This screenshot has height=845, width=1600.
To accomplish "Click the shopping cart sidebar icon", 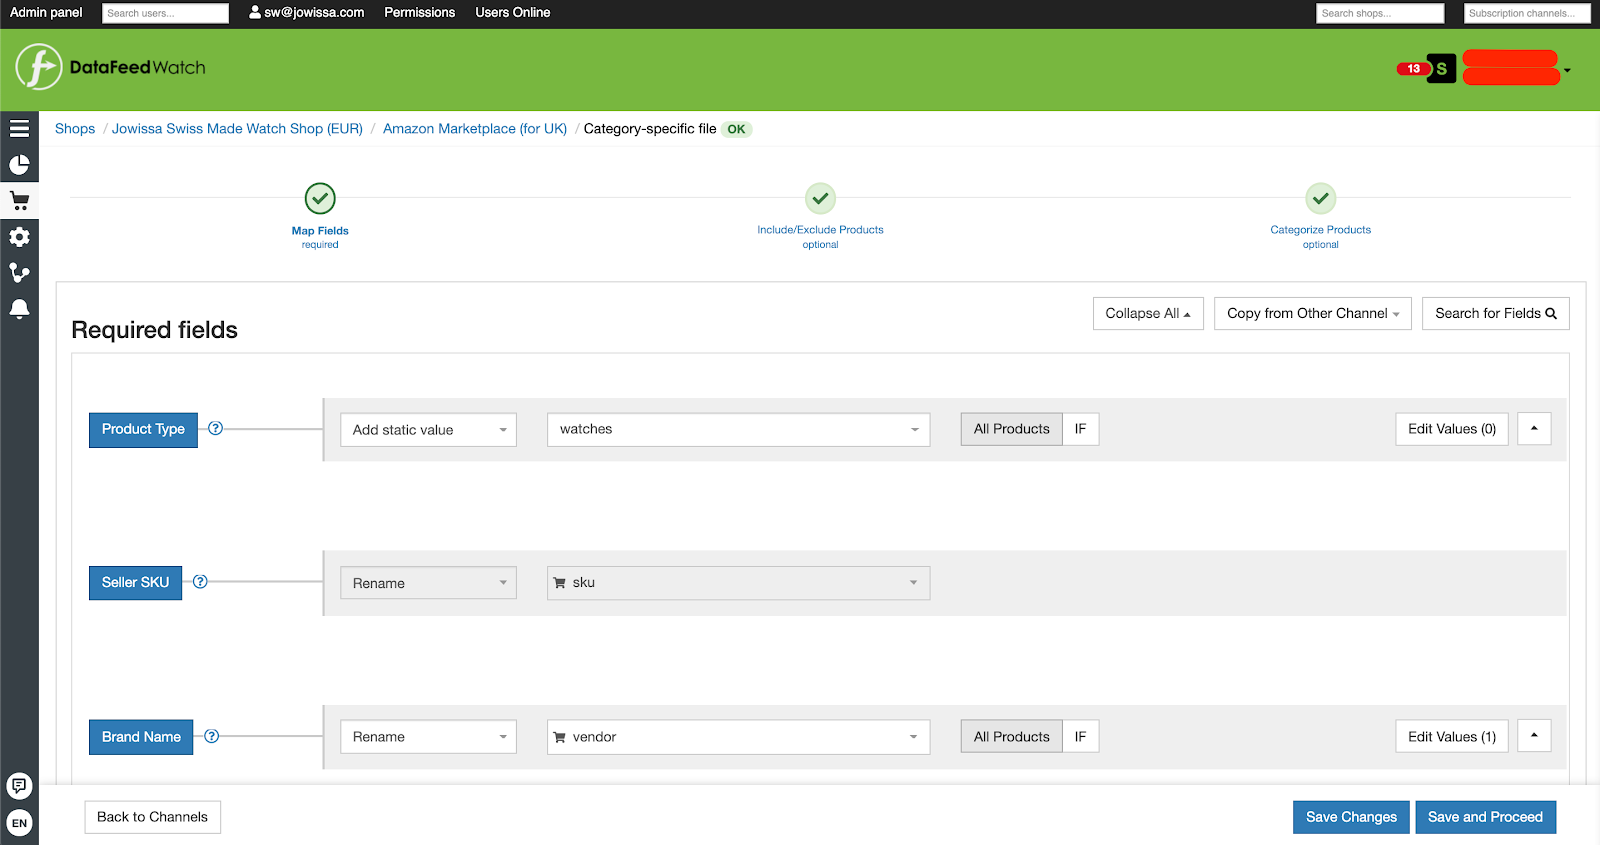I will [x=19, y=200].
